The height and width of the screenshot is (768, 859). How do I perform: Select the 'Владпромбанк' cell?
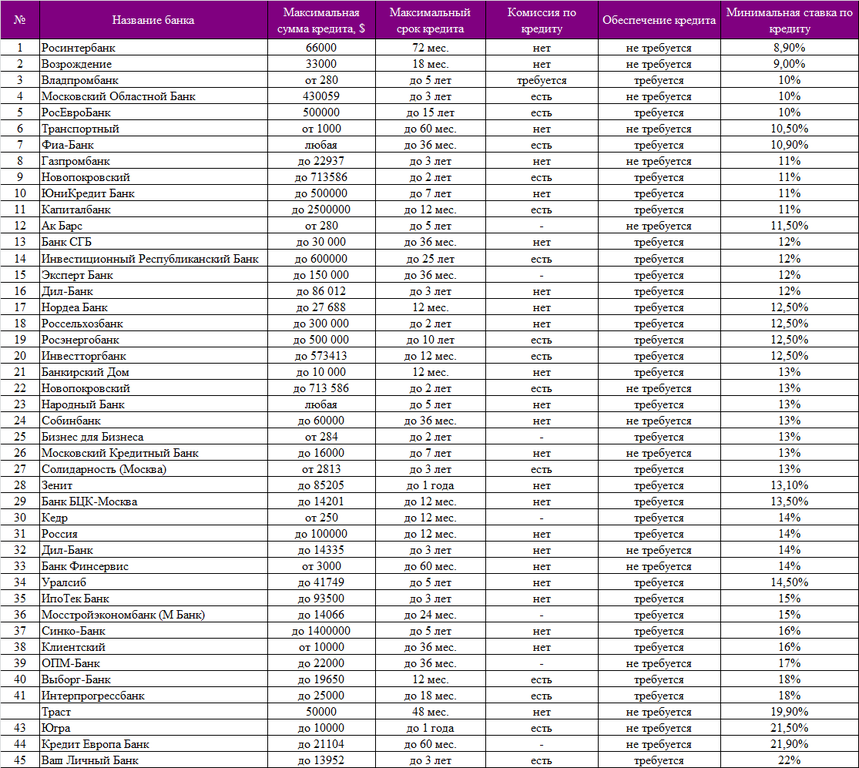pos(153,80)
